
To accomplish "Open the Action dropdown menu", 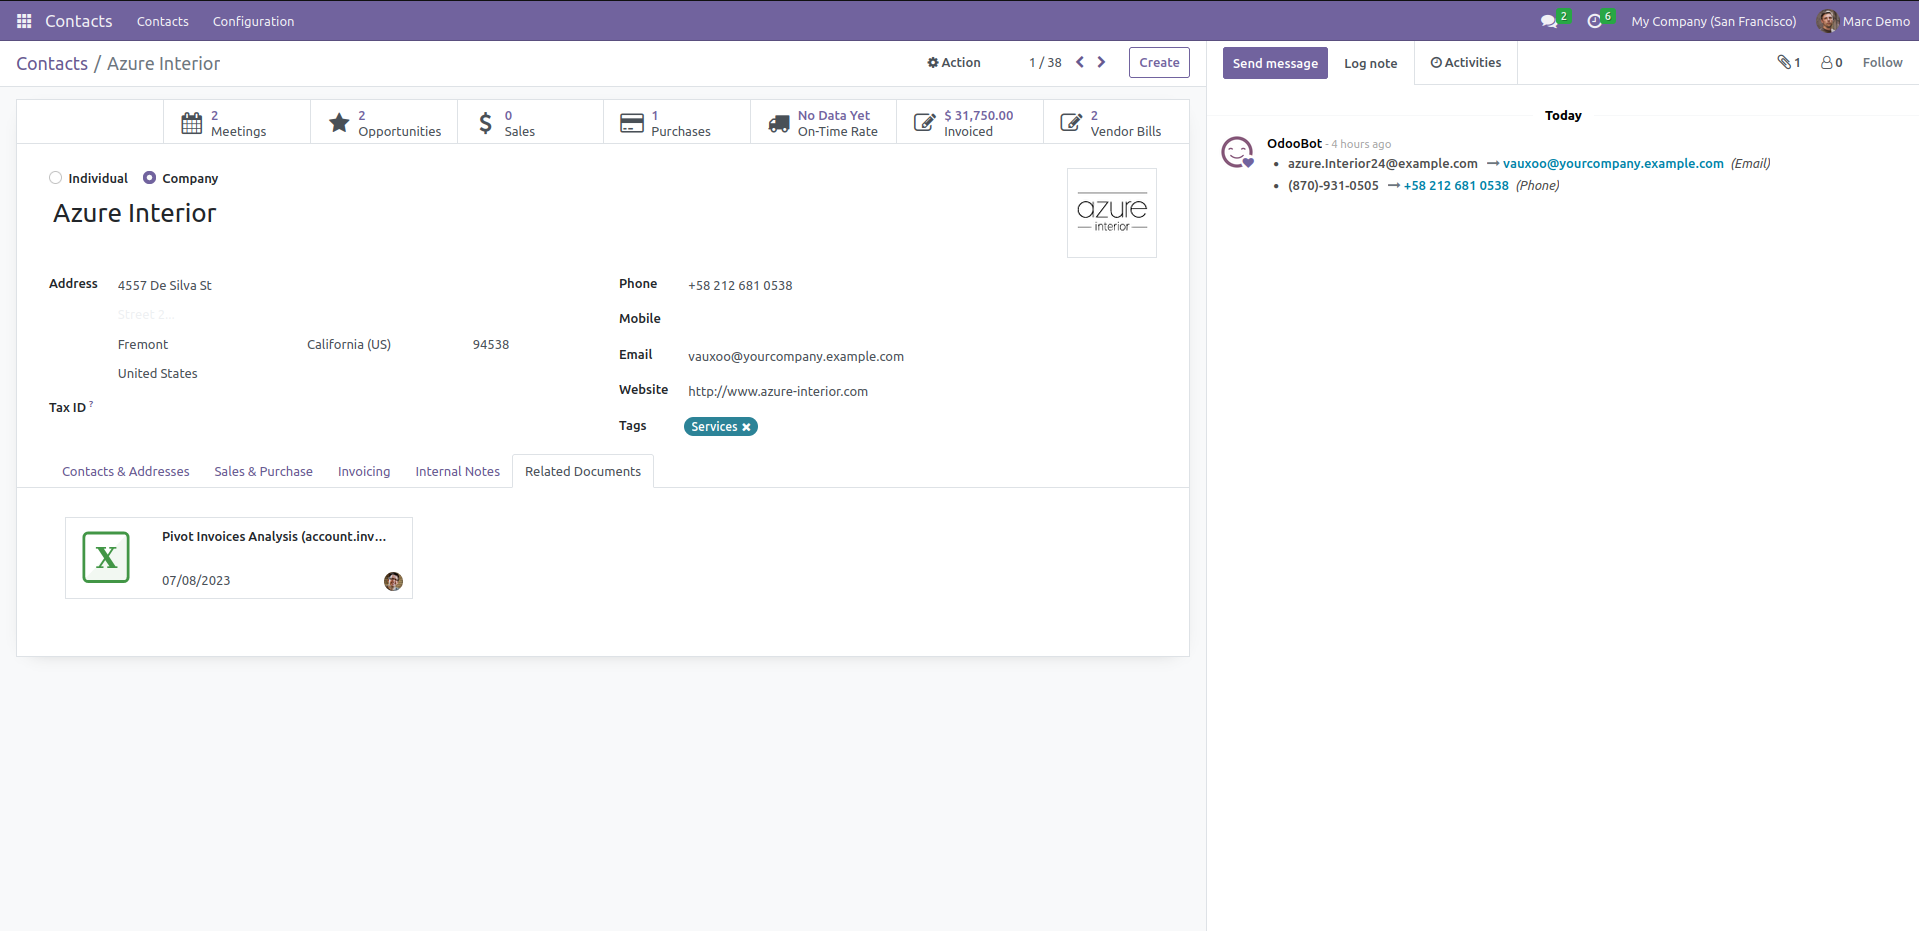I will tap(954, 62).
